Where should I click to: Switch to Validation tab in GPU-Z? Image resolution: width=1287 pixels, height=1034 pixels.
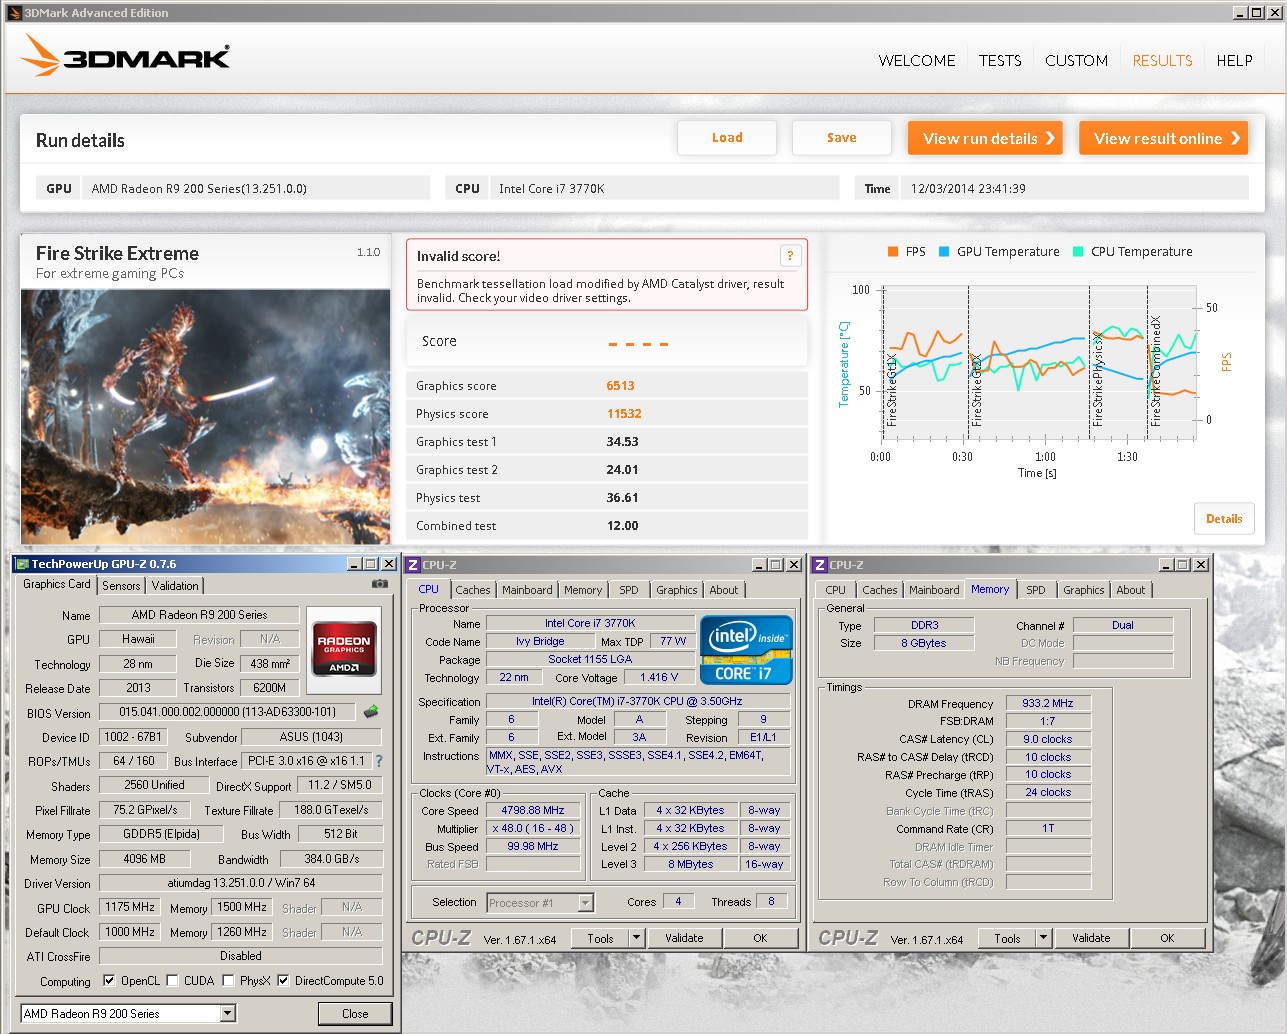pos(175,586)
